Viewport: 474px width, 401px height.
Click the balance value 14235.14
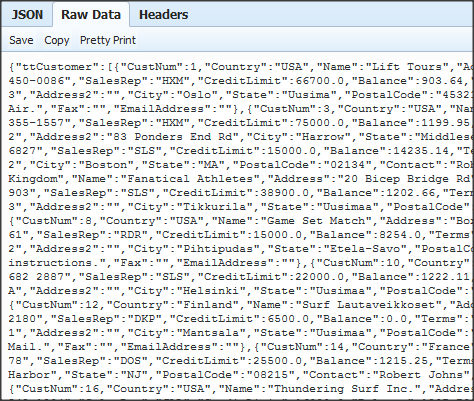pyautogui.click(x=421, y=151)
